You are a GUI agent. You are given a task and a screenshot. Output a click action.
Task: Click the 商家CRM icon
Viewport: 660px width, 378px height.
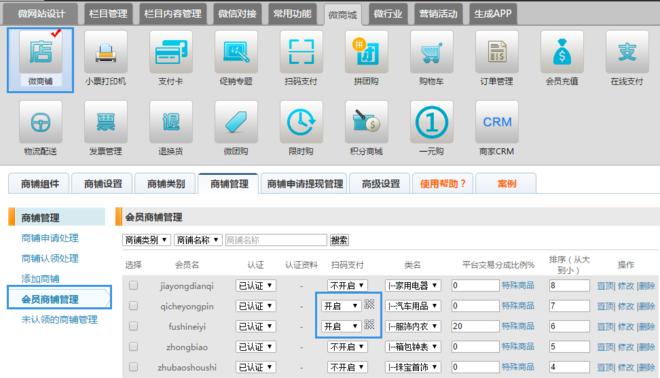click(497, 122)
